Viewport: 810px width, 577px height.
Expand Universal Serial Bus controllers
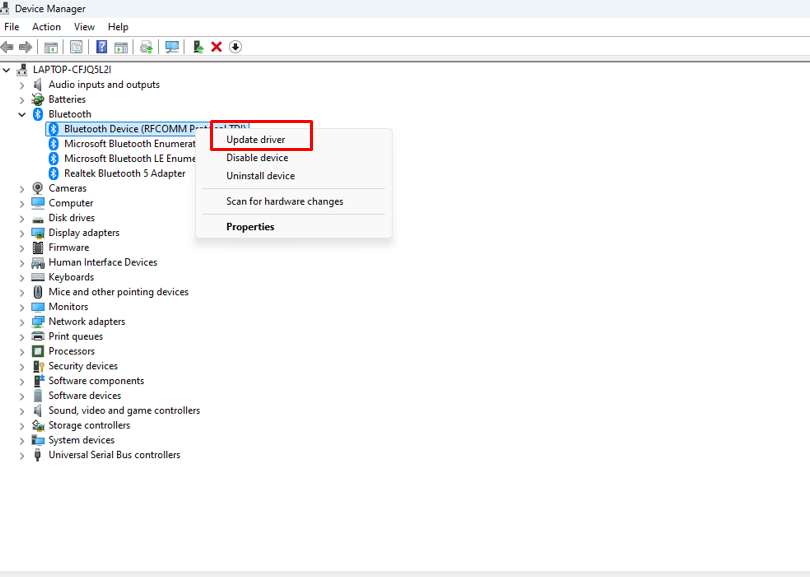[x=22, y=455]
